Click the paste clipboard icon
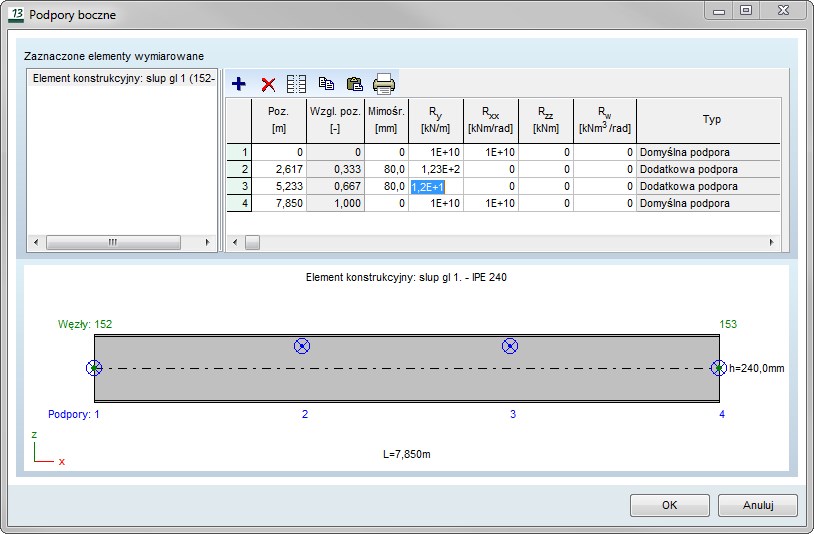This screenshot has width=814, height=534. tap(354, 84)
